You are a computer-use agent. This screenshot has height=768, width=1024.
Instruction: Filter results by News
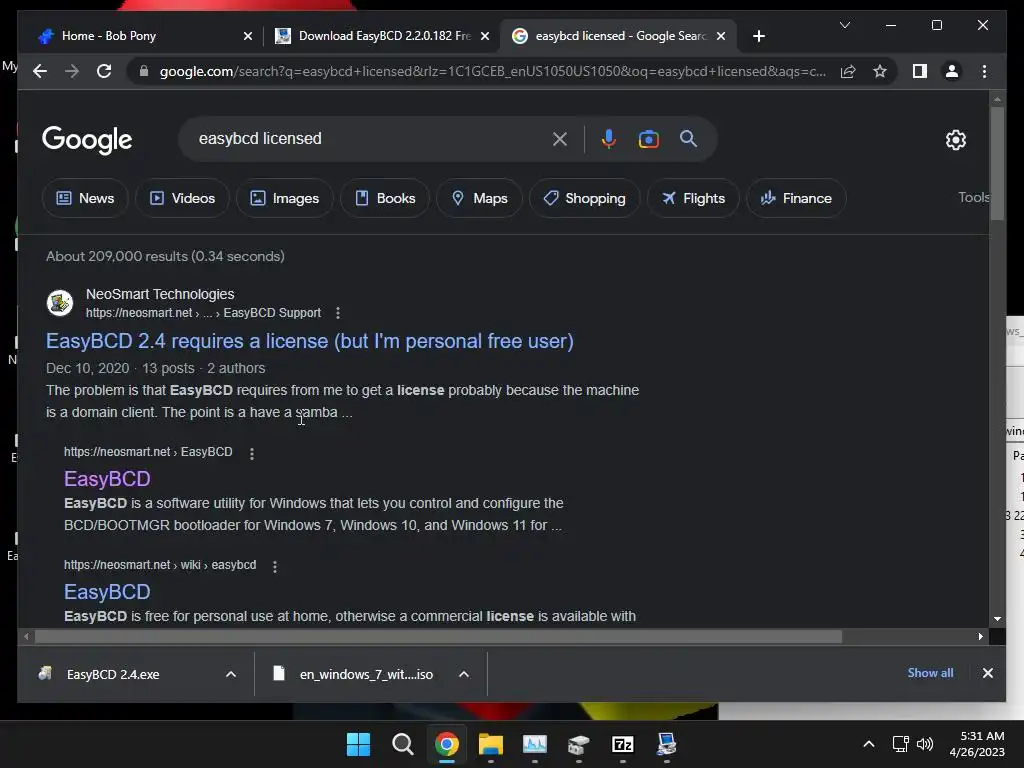[x=85, y=198]
